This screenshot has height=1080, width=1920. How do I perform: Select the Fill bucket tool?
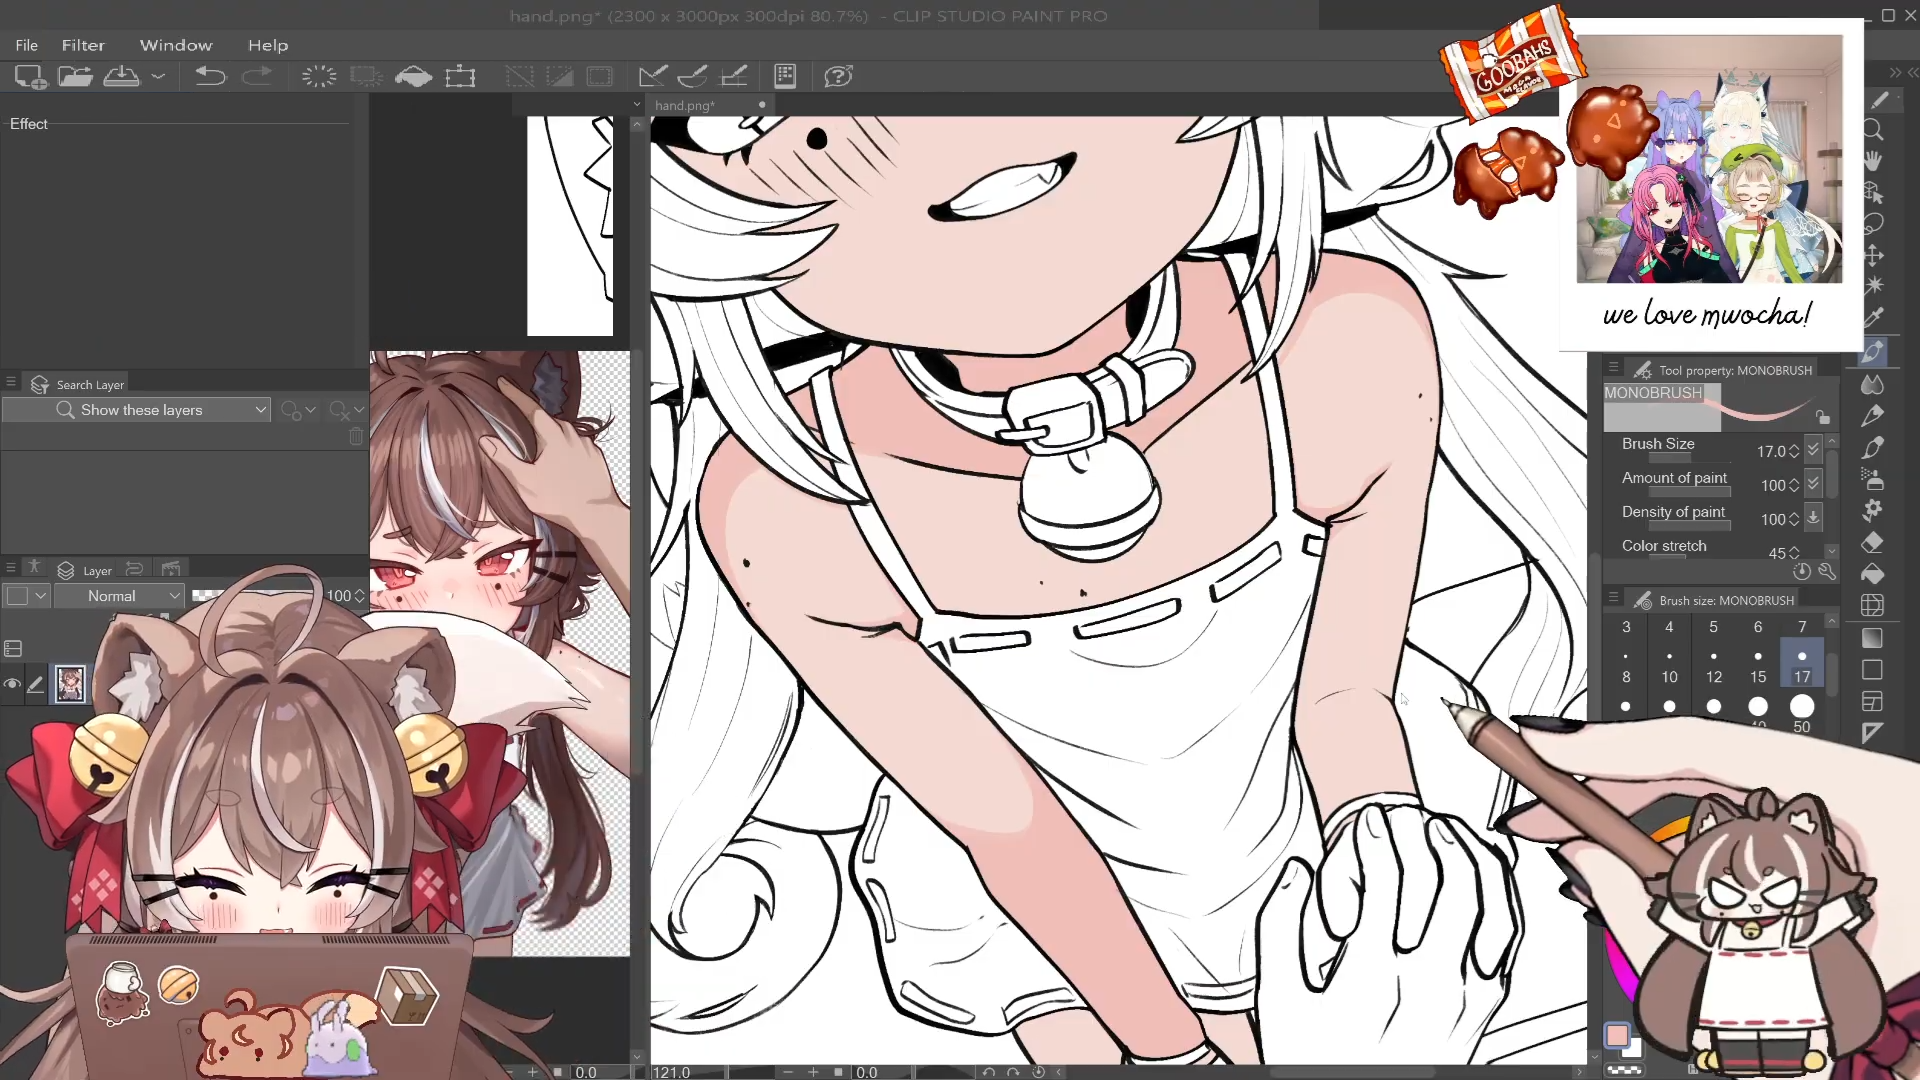point(1873,574)
